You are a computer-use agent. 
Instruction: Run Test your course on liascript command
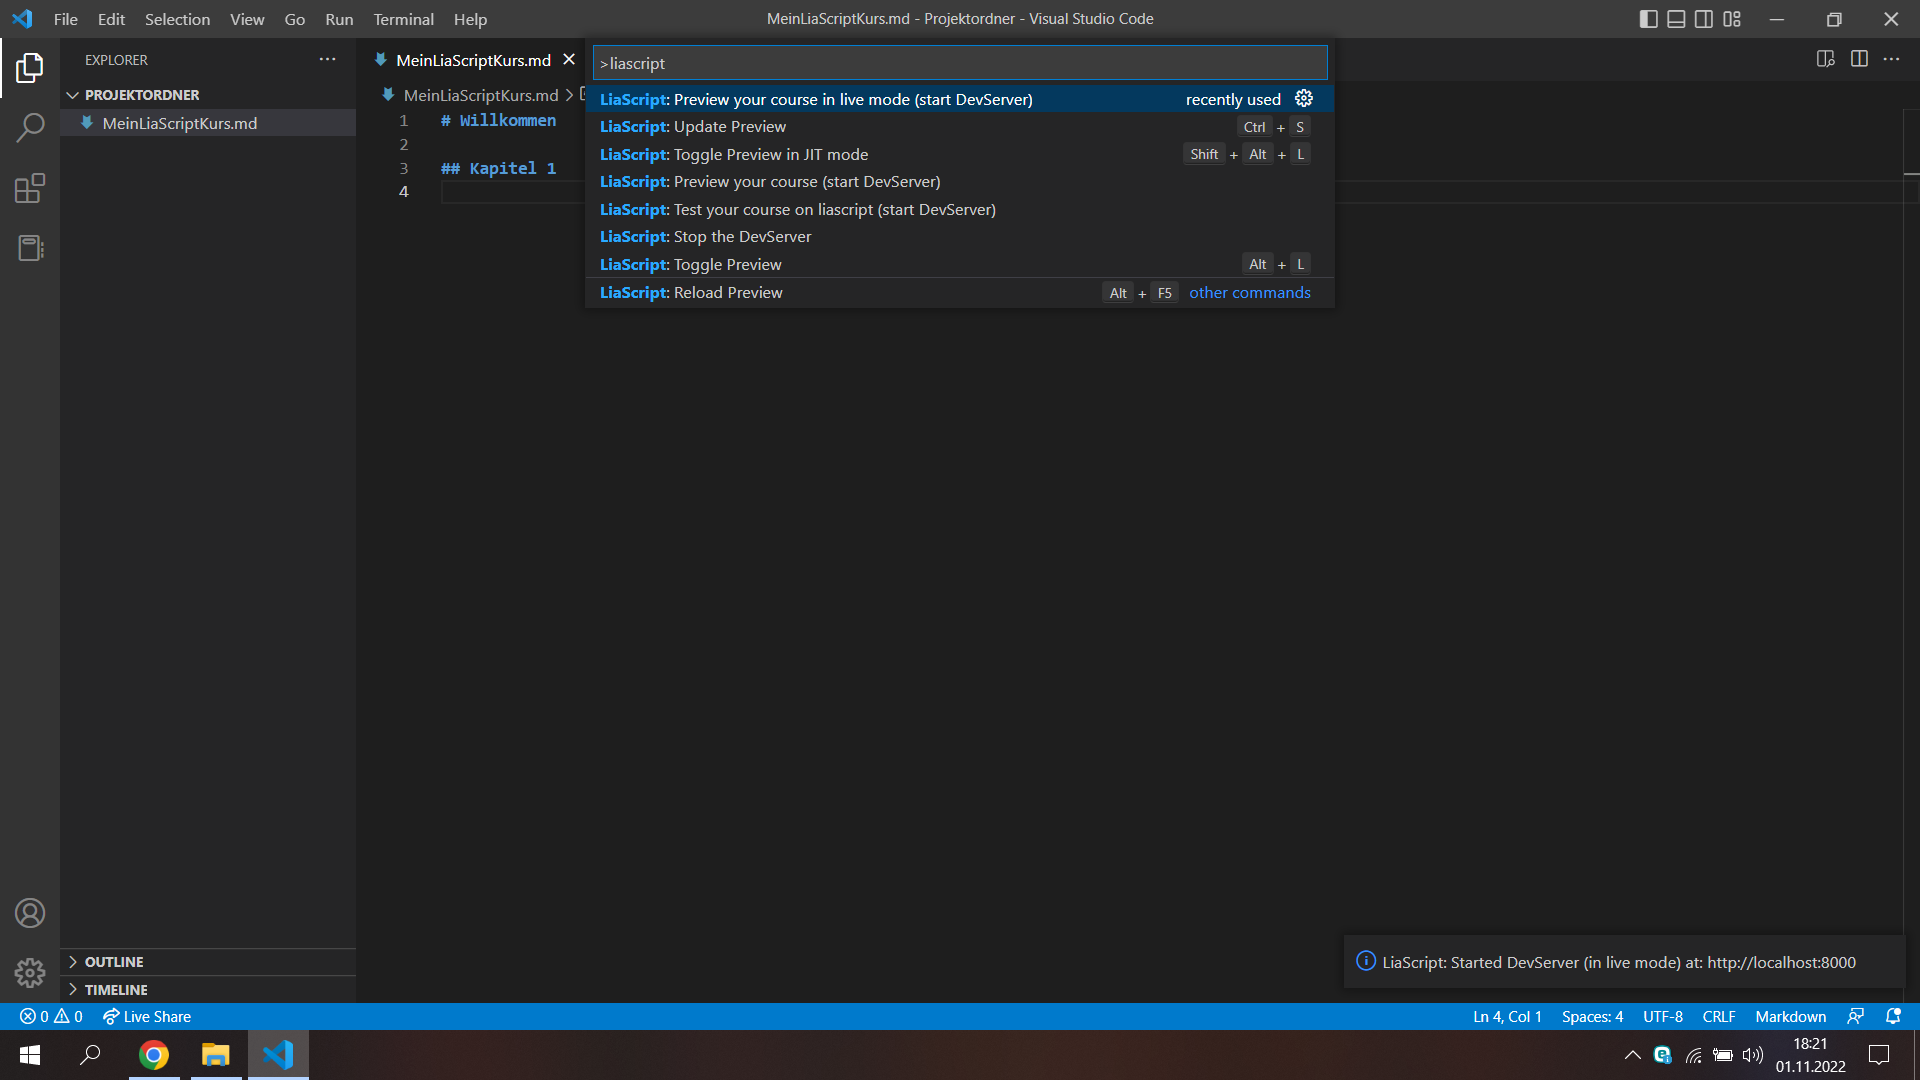click(960, 209)
